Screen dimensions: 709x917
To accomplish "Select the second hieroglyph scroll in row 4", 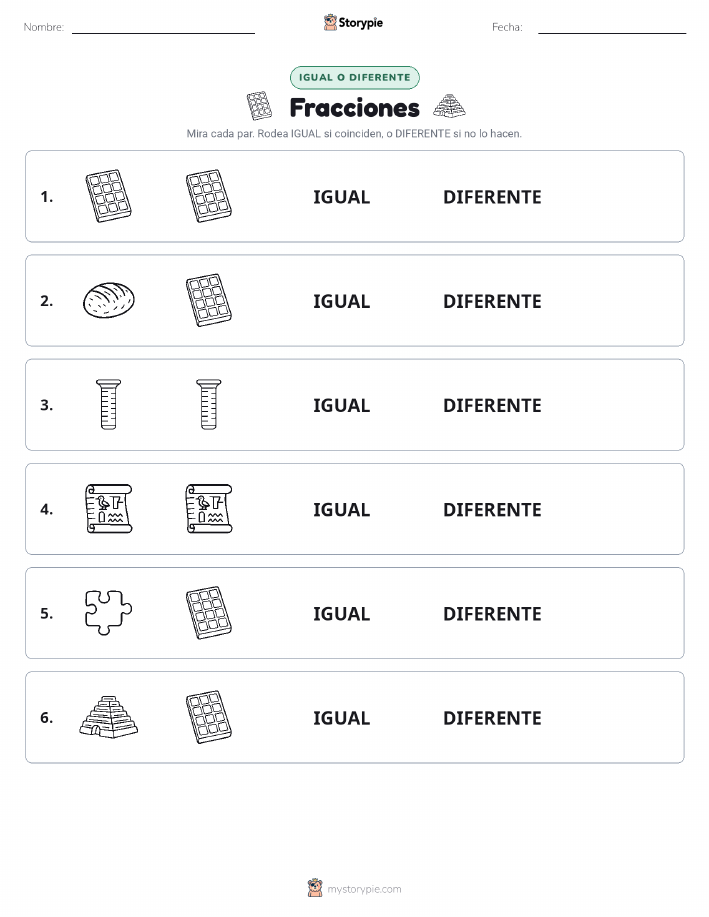I will 209,508.
